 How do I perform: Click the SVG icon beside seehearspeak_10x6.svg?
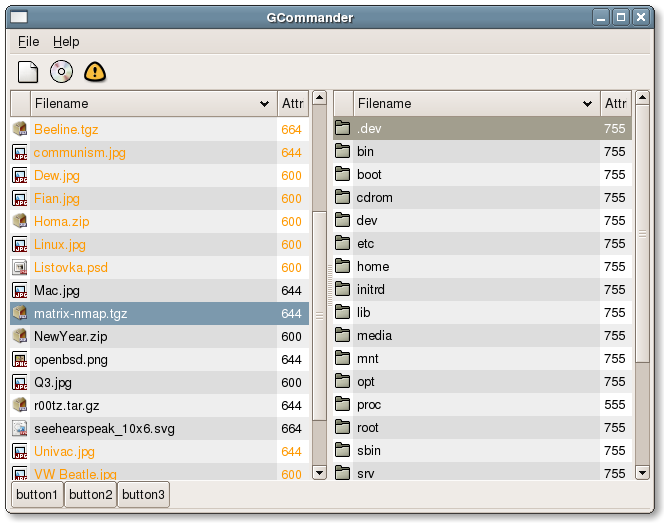point(19,428)
